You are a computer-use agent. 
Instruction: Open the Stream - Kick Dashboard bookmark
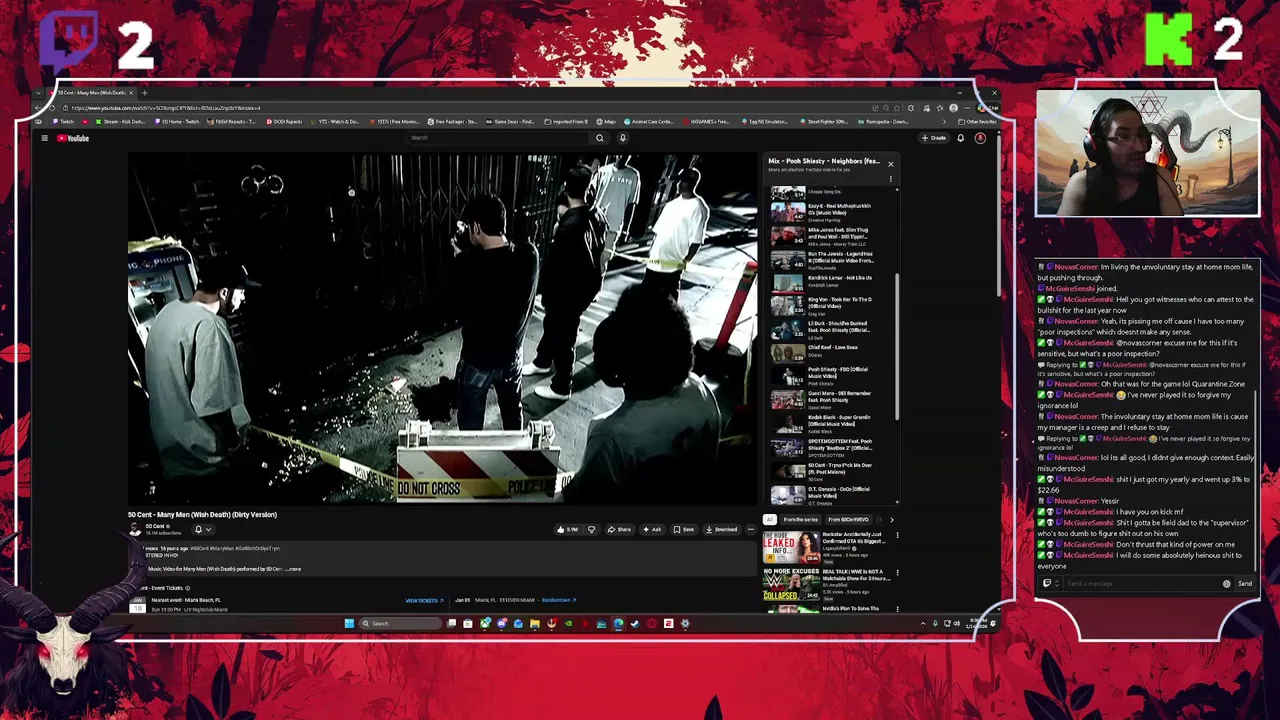pos(120,122)
